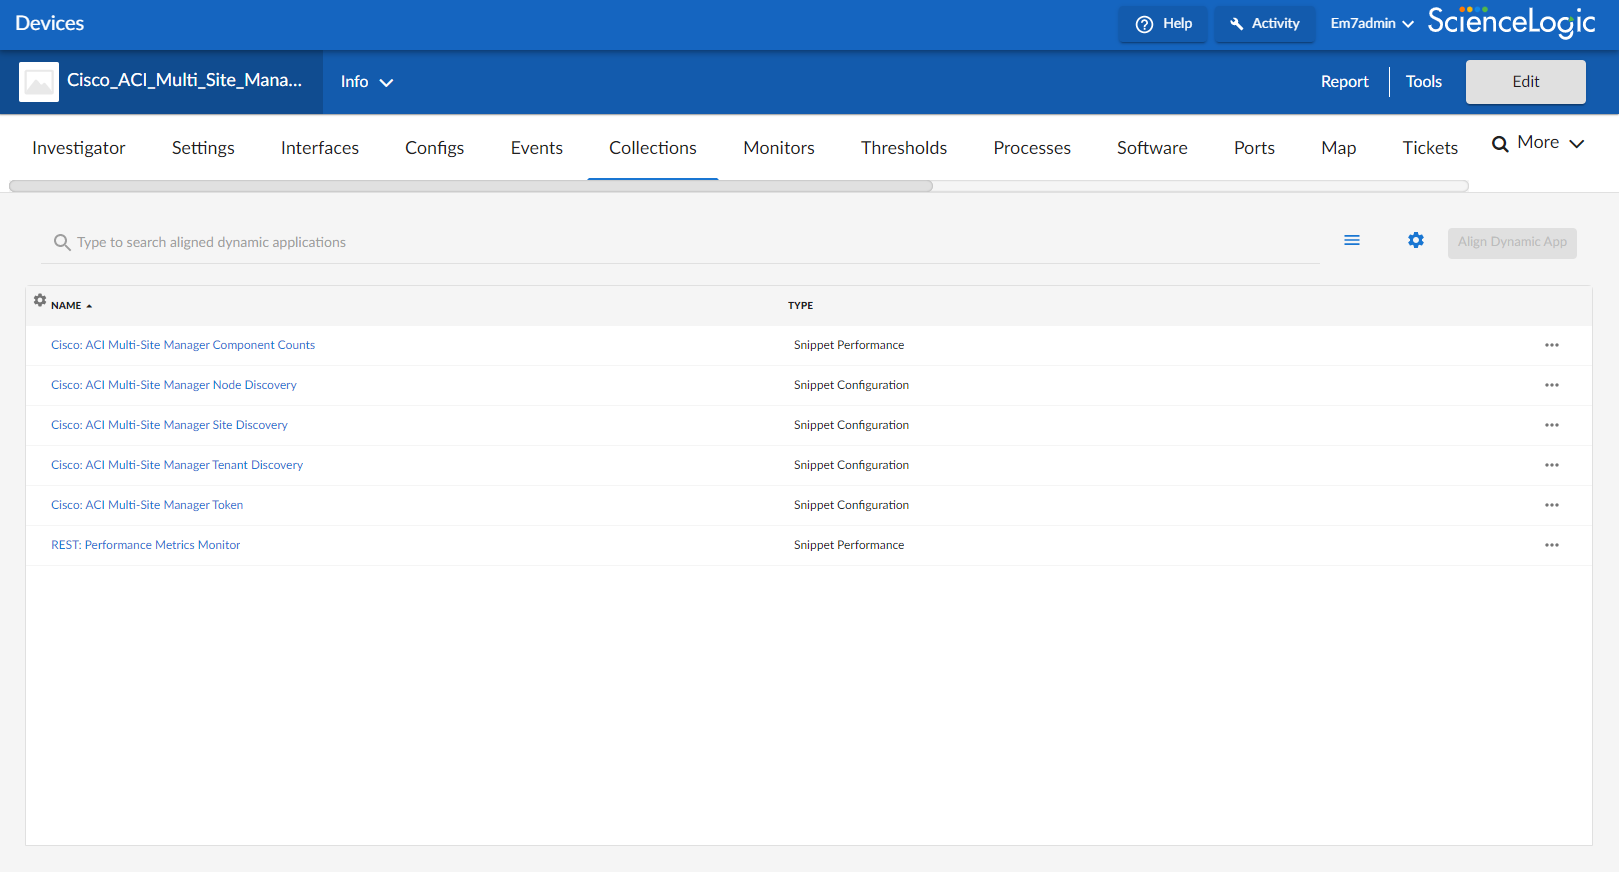Open actions menu for Manager Token row

coord(1552,505)
